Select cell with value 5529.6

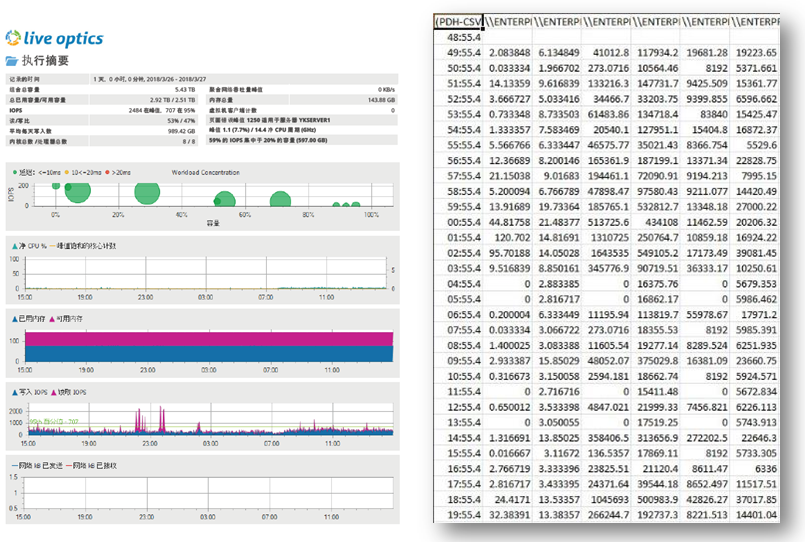coord(754,145)
